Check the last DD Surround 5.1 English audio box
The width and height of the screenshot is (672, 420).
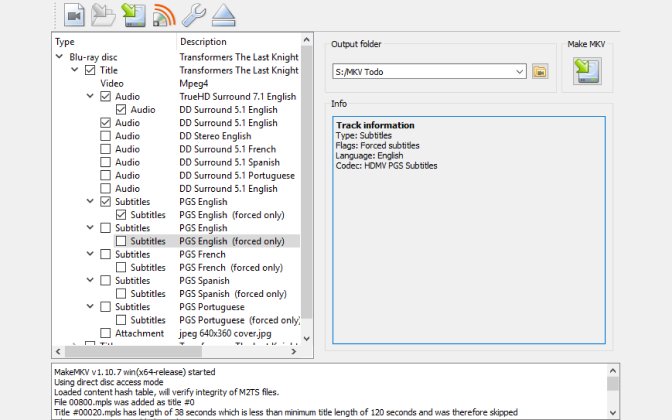tap(105, 189)
